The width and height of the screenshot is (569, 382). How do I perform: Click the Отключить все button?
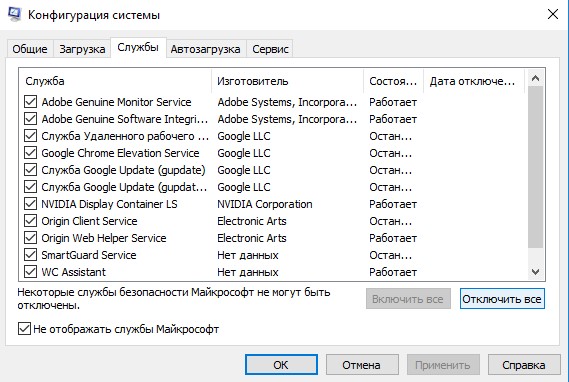click(x=502, y=299)
